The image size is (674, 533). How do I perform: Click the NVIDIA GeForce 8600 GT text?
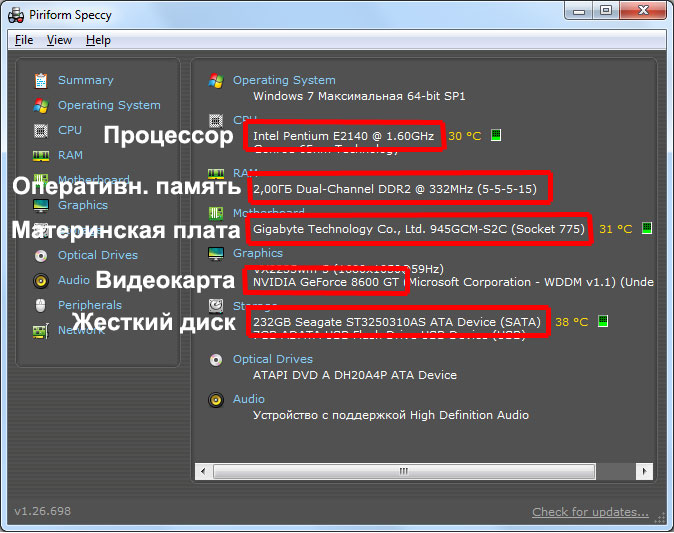325,282
